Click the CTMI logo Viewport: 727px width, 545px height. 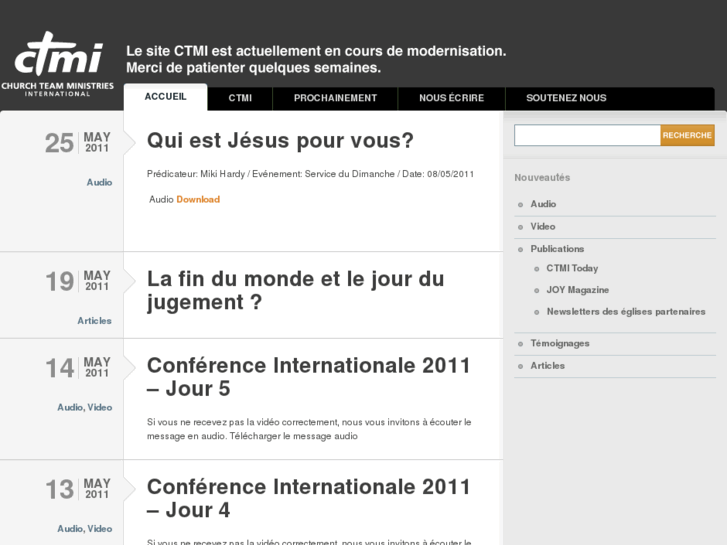[x=57, y=64]
